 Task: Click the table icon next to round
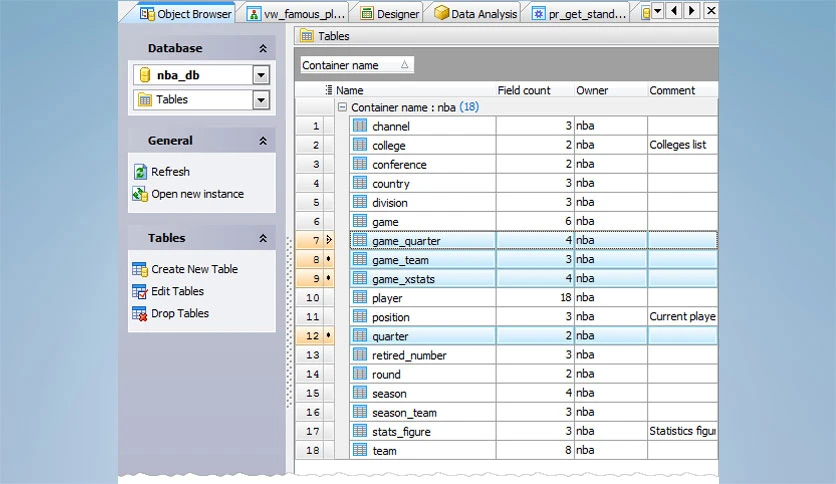pos(360,374)
